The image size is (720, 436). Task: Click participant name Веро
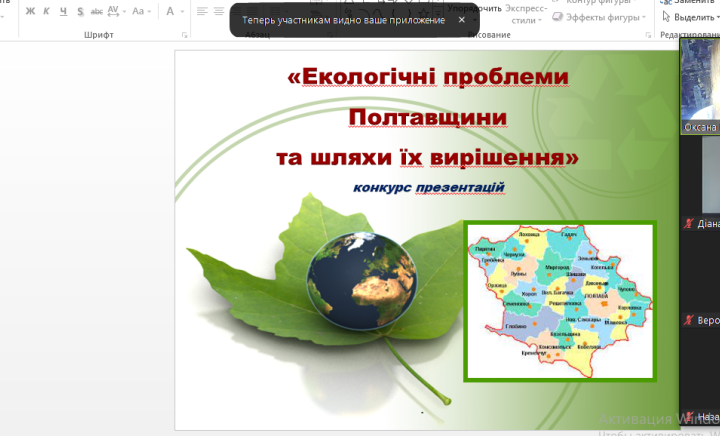(708, 320)
